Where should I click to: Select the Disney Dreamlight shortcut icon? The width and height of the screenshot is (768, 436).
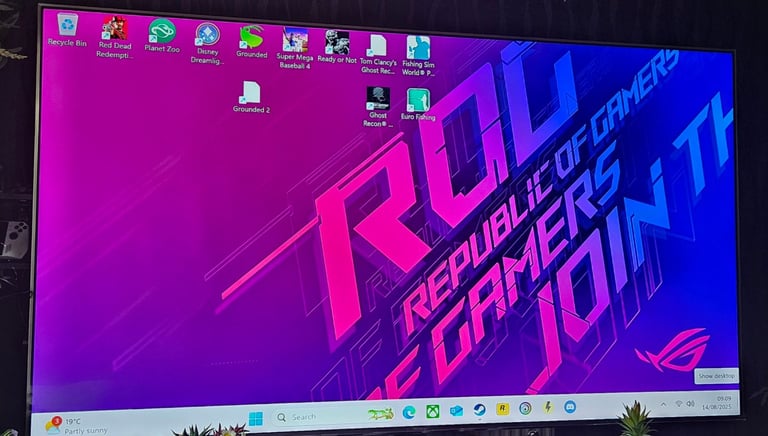208,43
